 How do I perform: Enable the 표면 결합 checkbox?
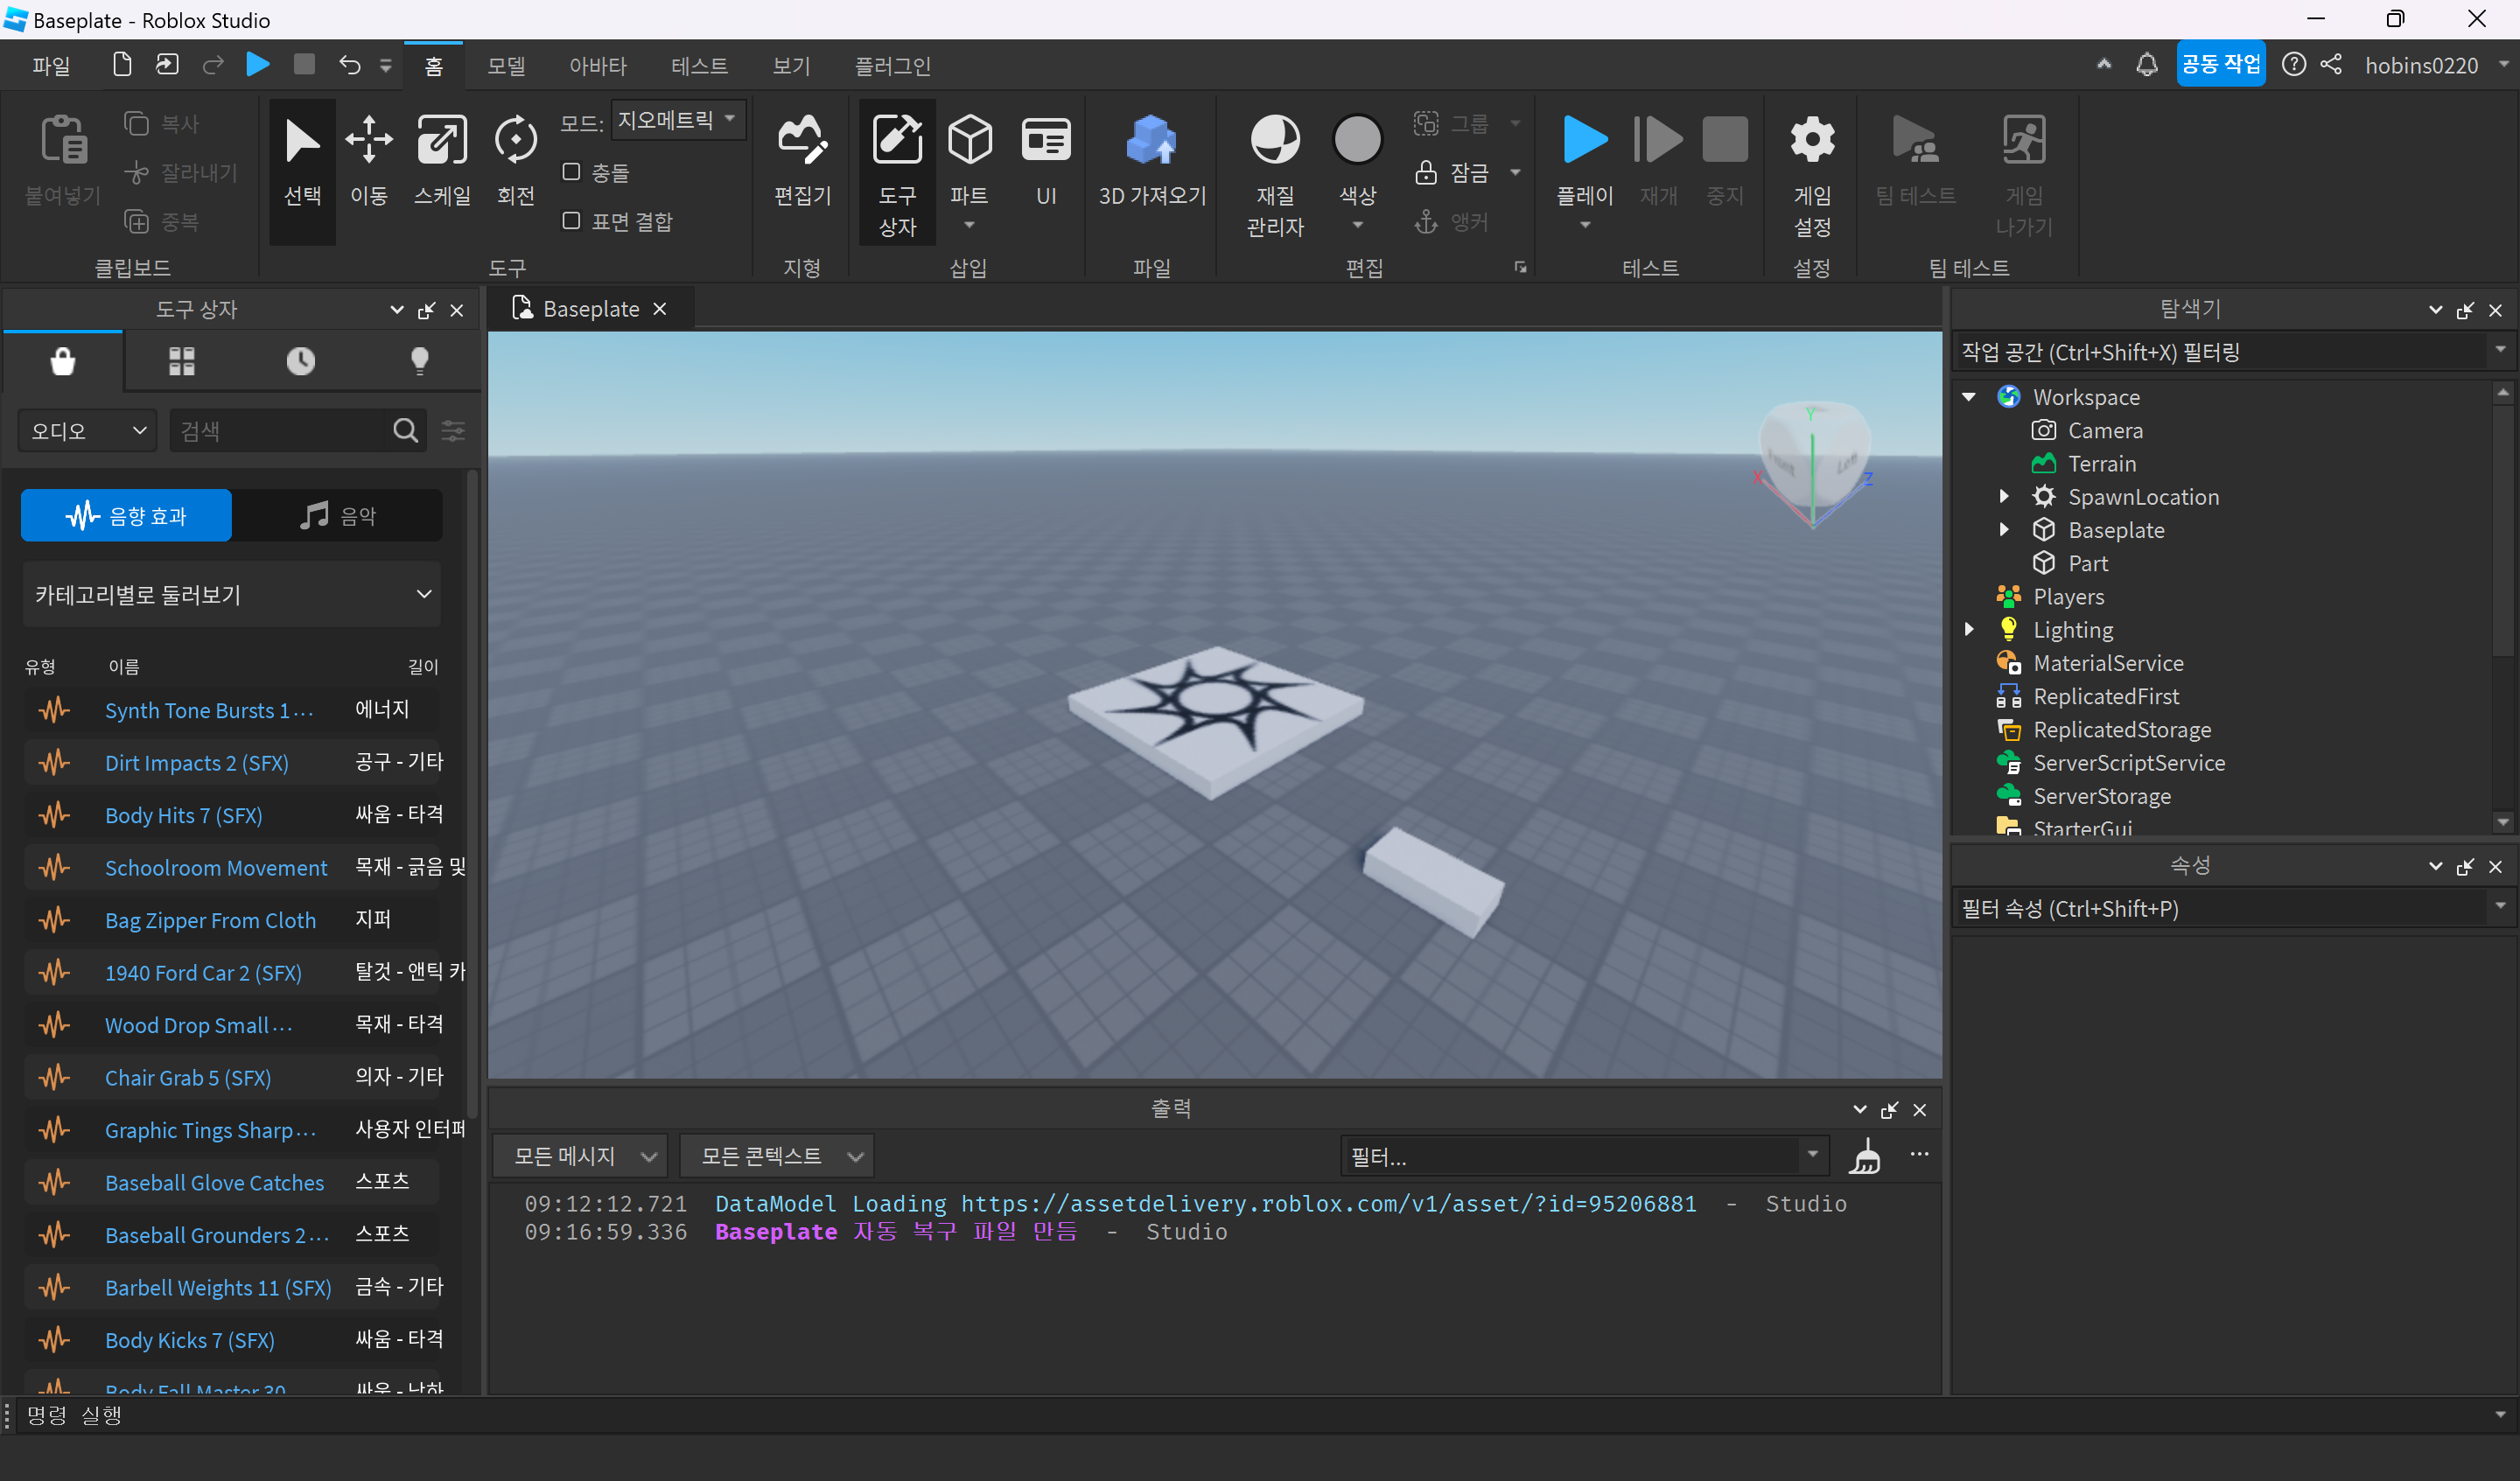[571, 220]
